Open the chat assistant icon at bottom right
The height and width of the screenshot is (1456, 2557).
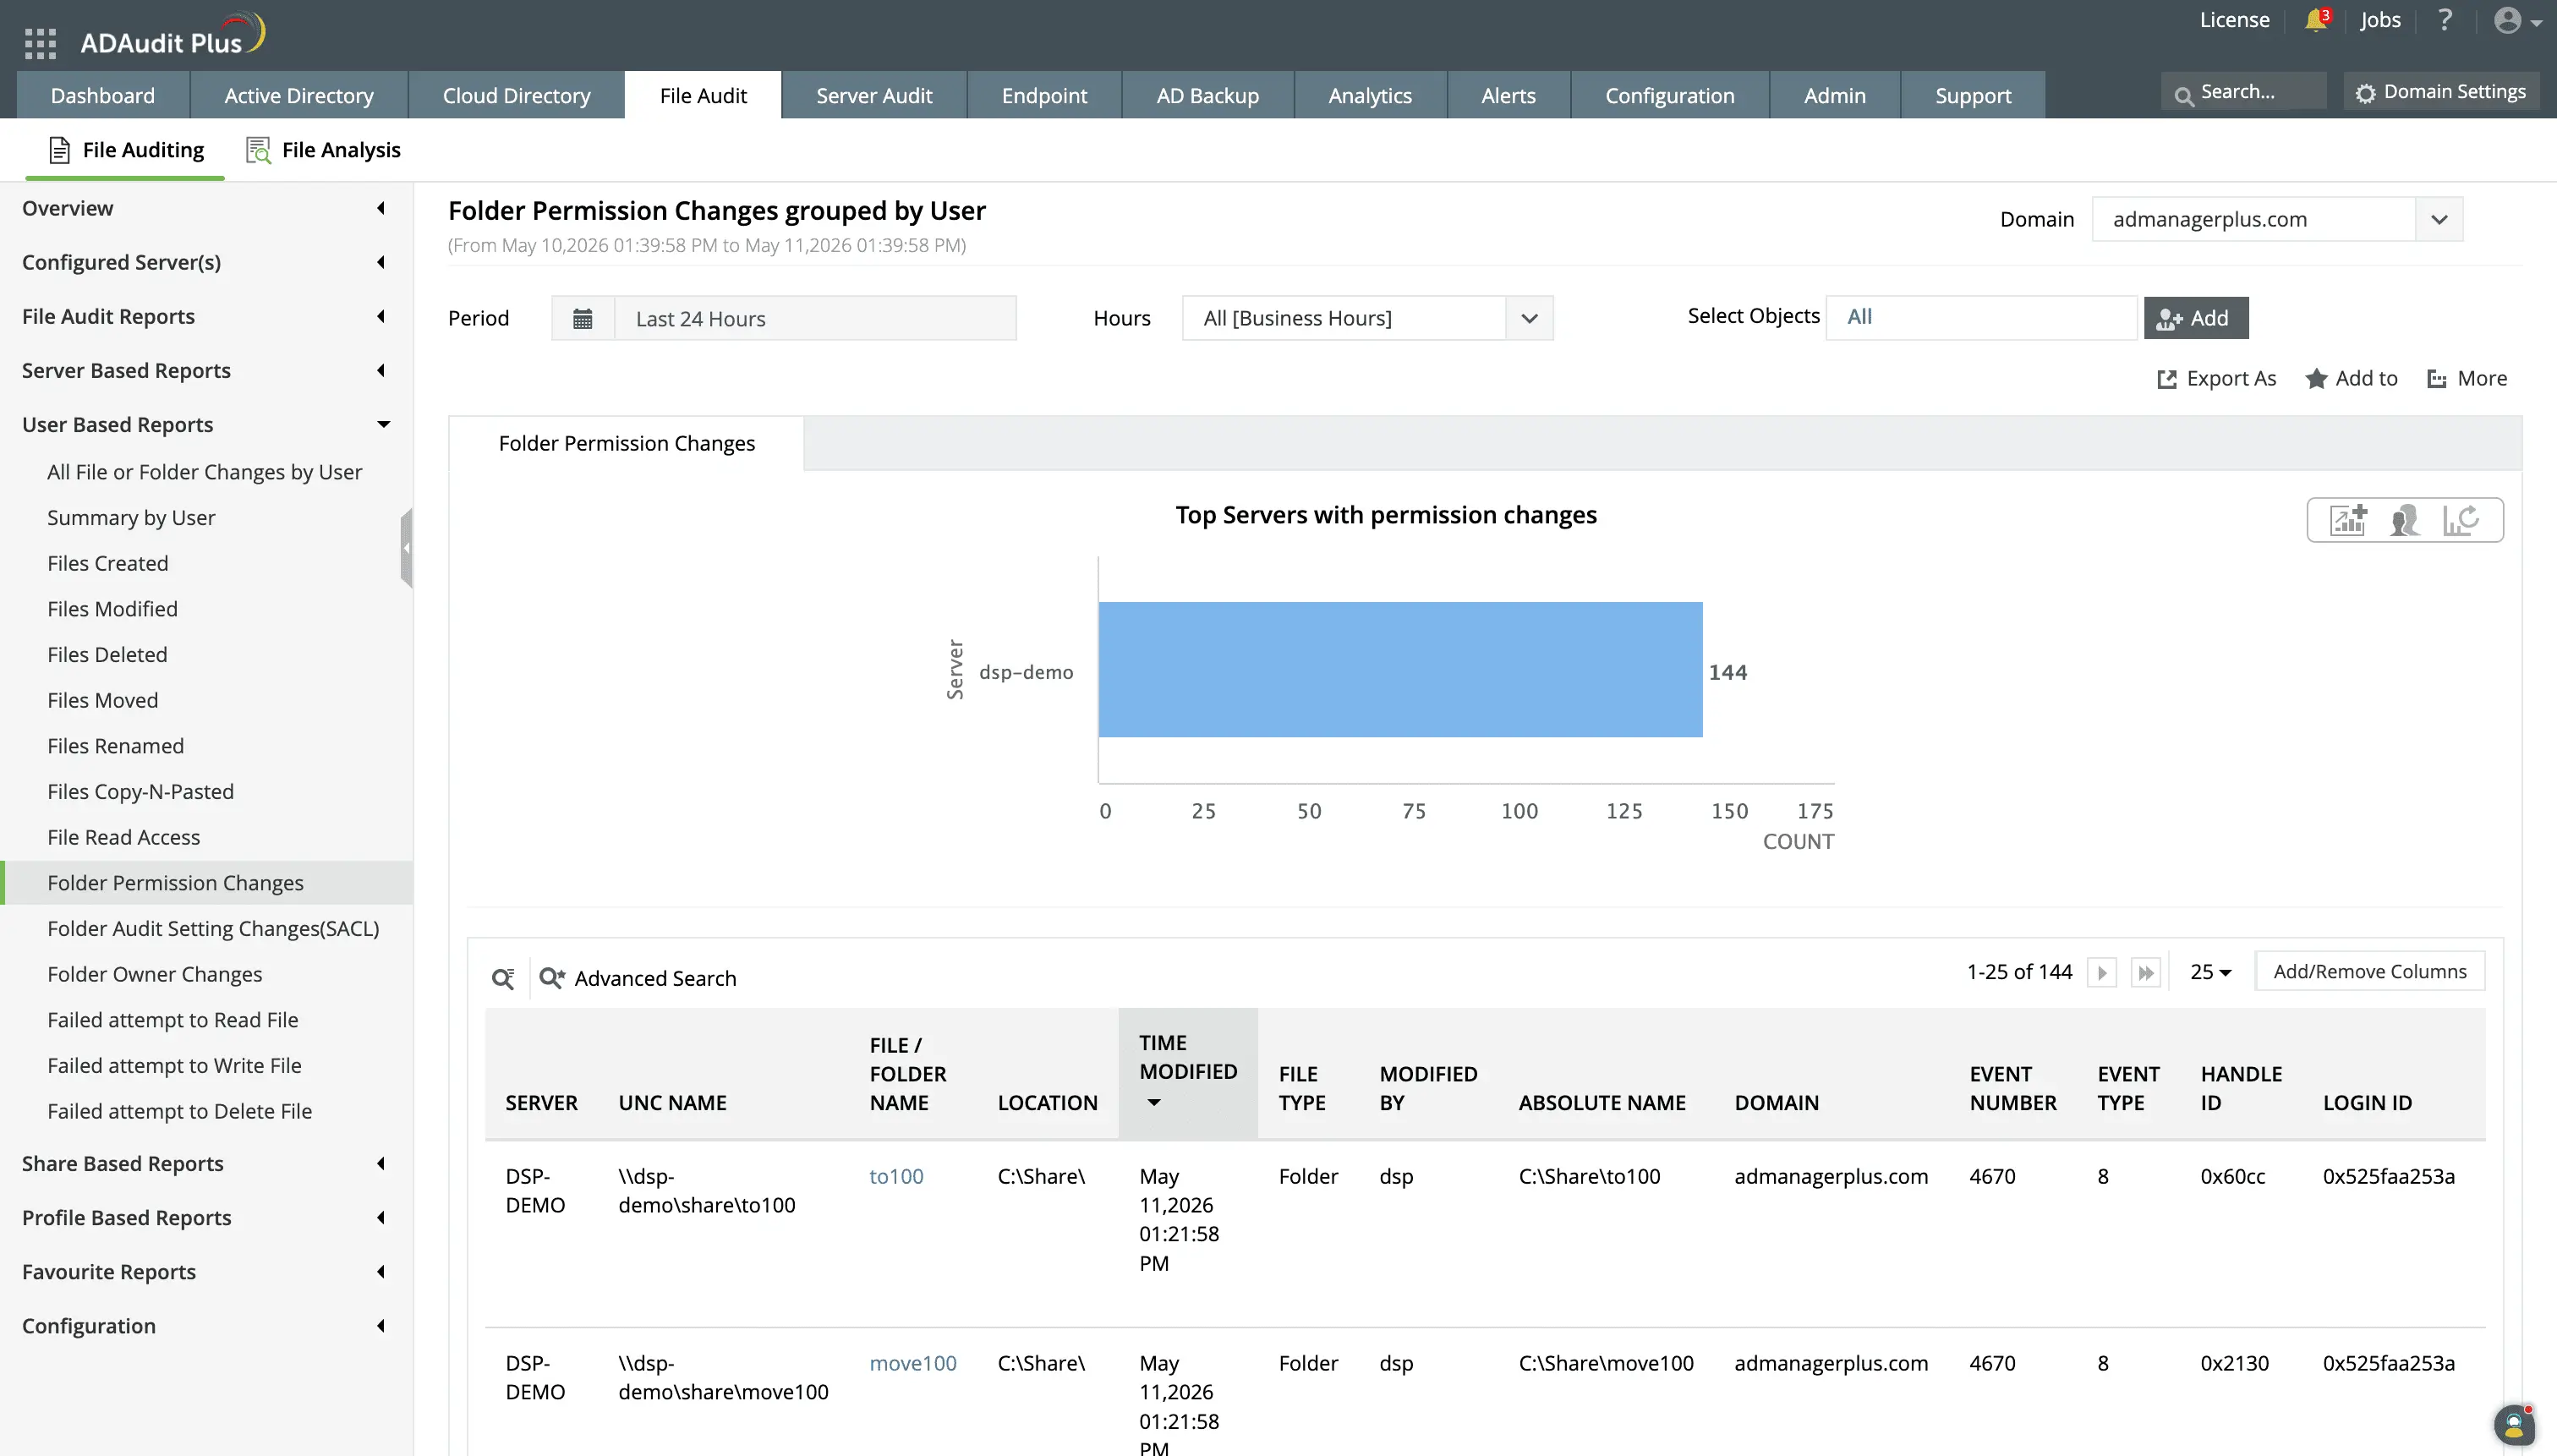(2514, 1425)
